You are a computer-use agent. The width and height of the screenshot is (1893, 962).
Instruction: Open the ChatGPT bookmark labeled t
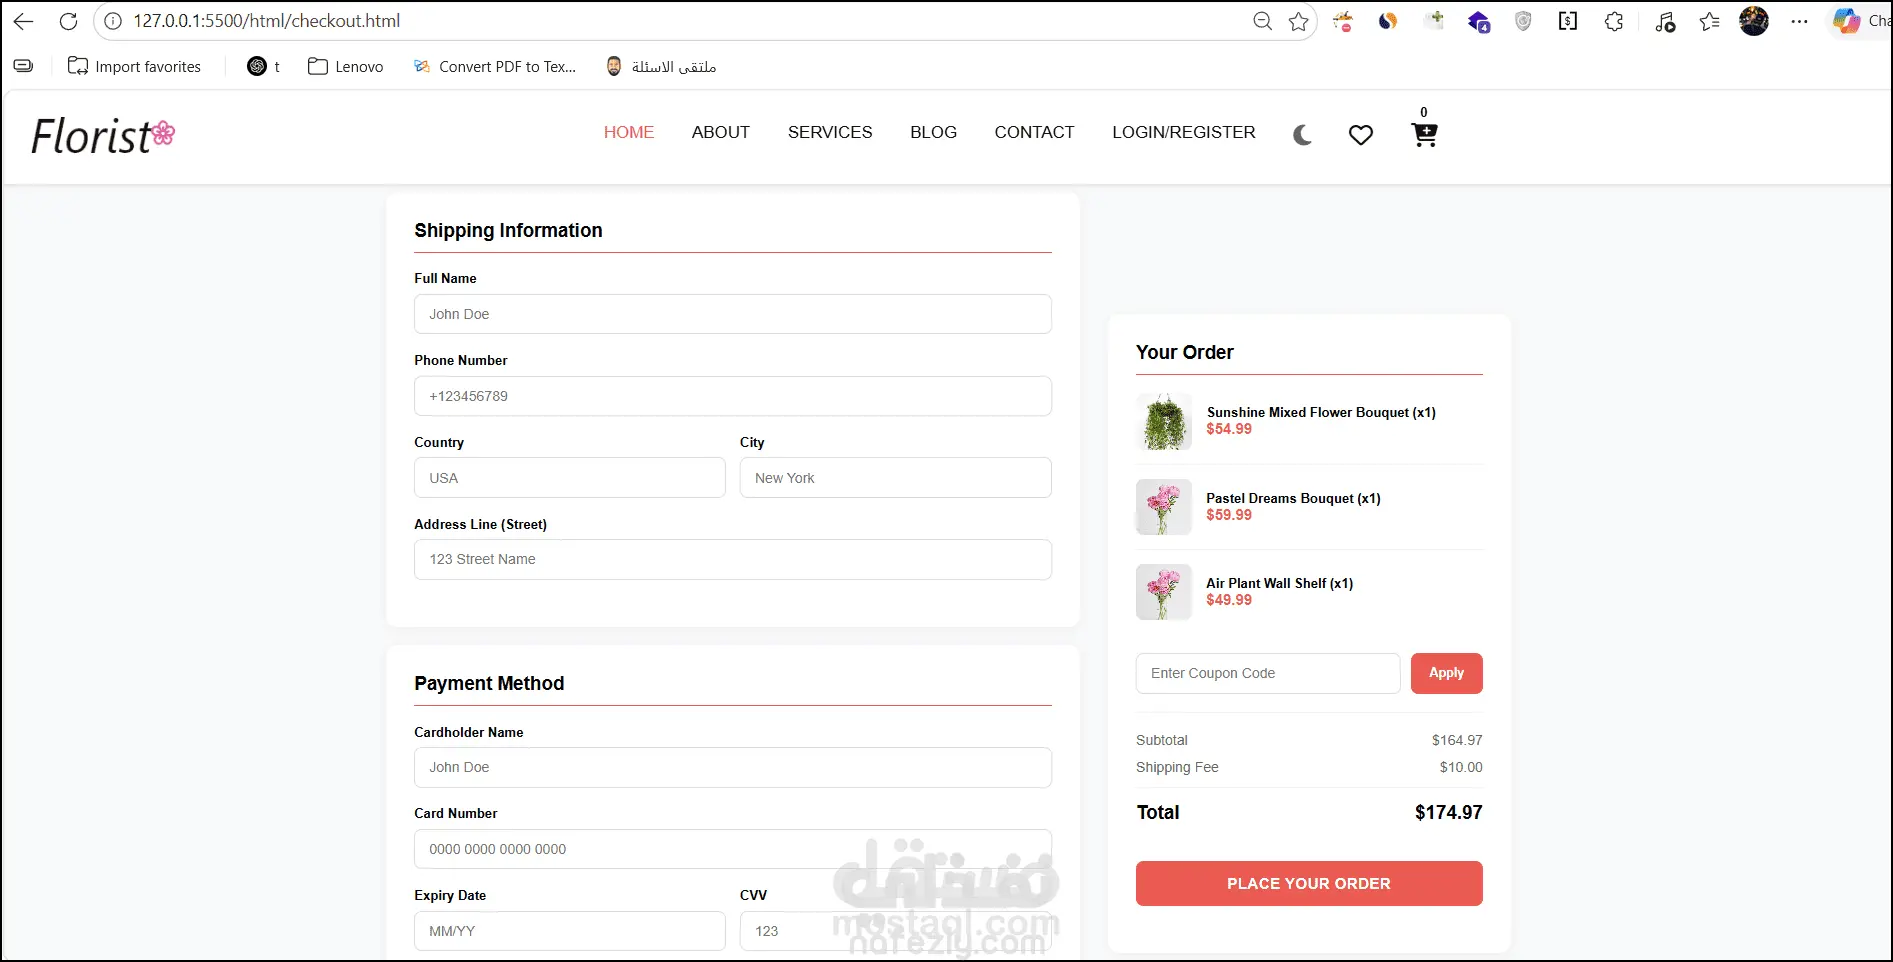[x=264, y=66]
